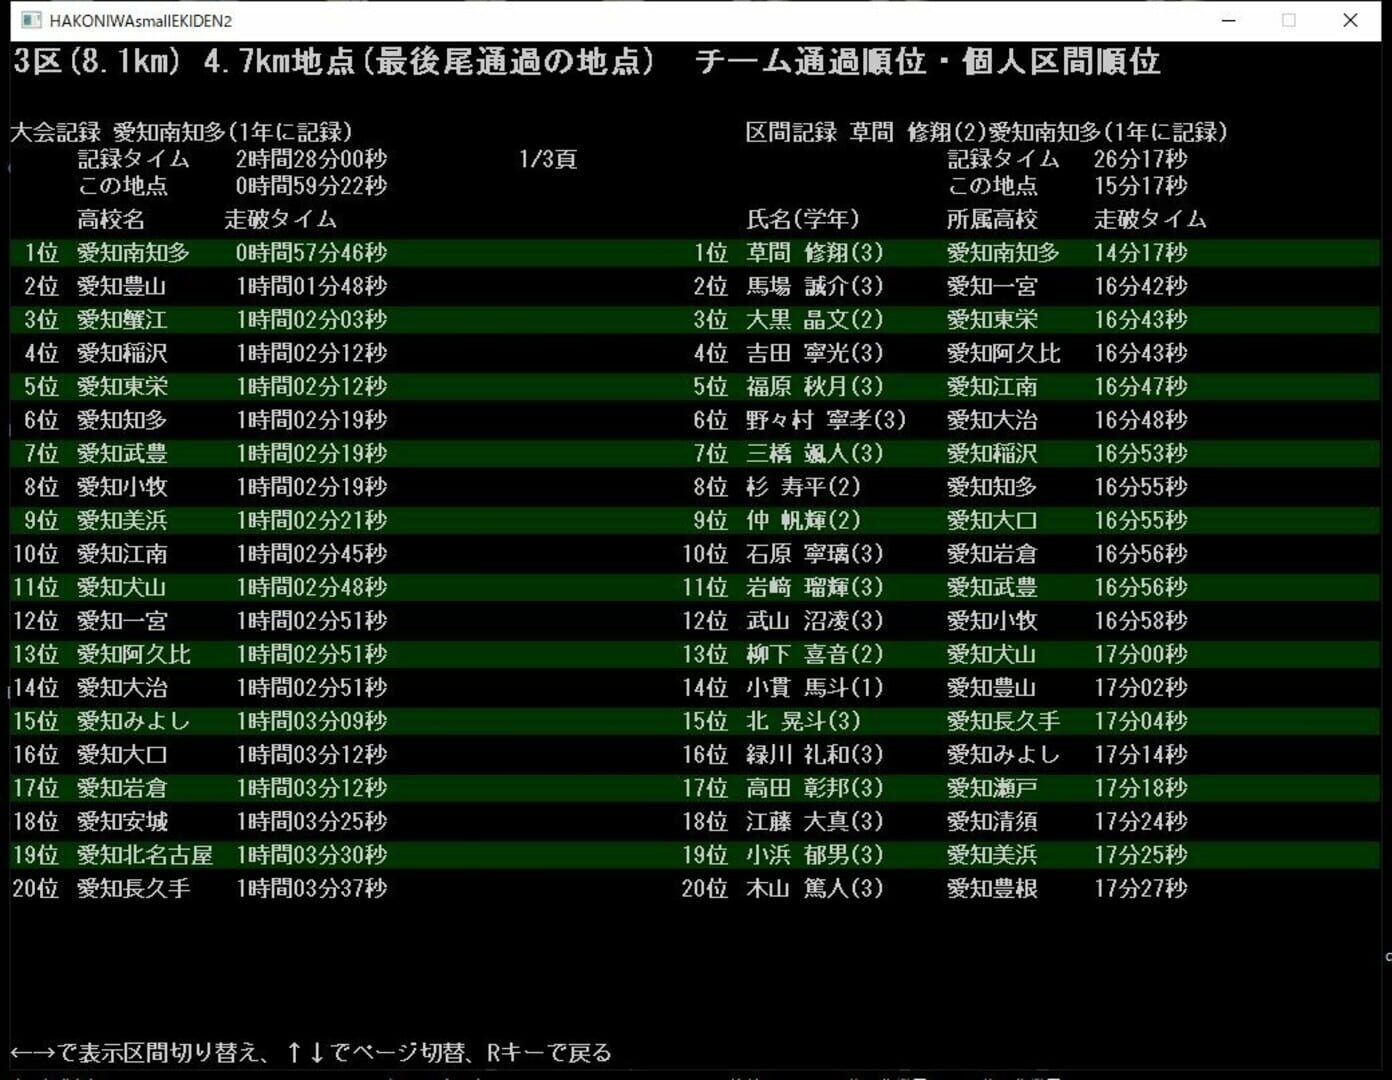This screenshot has width=1392, height=1080.
Task: Click the 所属高校 column header
Action: pos(993,219)
